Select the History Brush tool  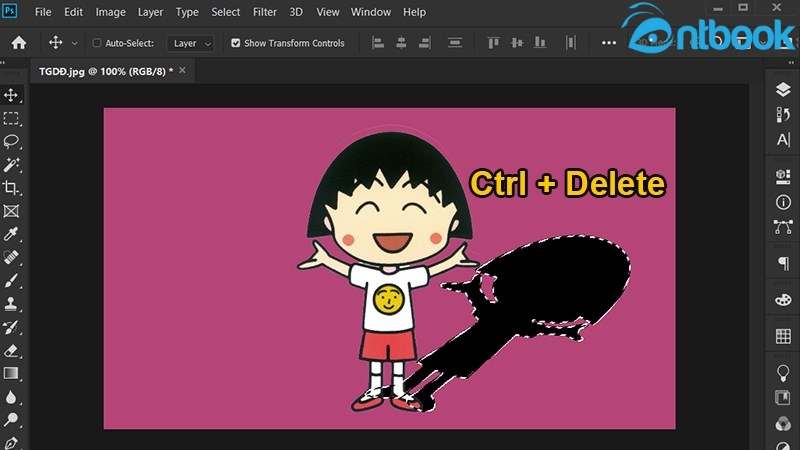click(x=11, y=327)
